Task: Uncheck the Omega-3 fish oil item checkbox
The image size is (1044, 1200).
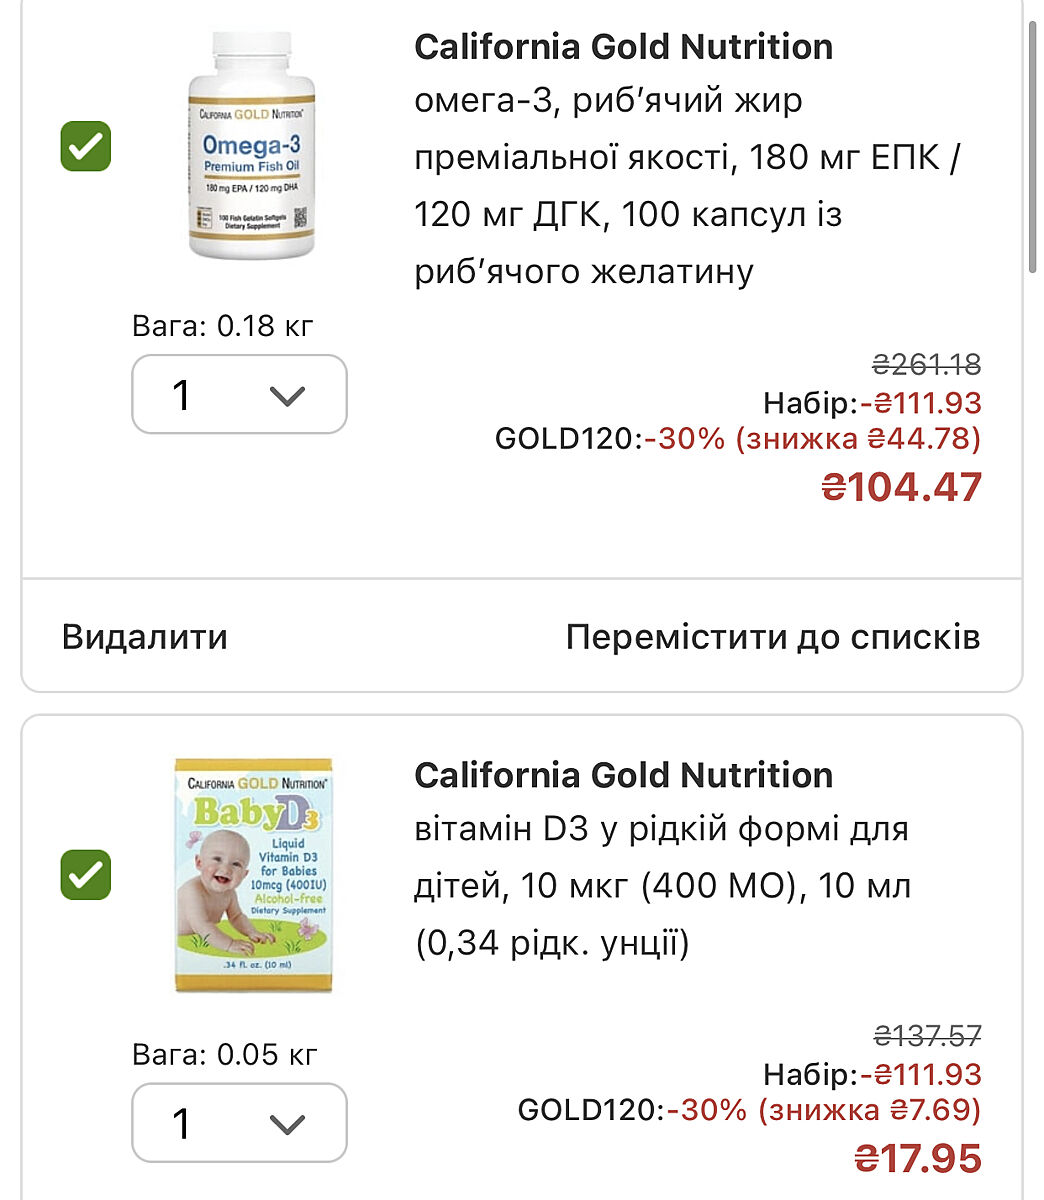Action: click(86, 146)
